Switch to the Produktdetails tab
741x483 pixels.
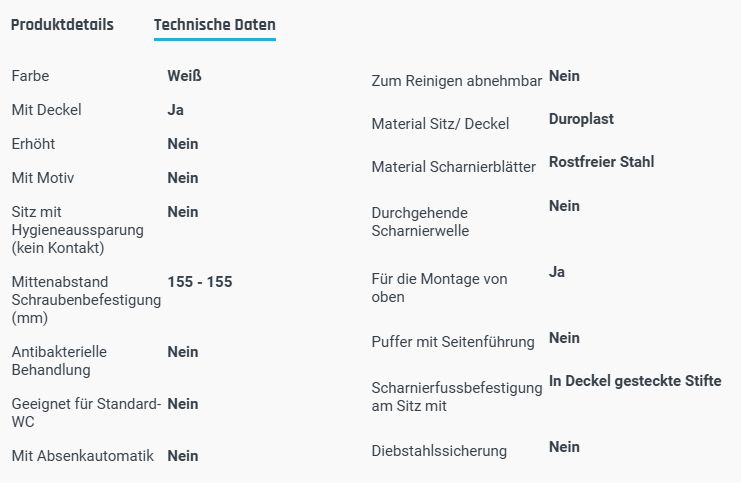[62, 25]
